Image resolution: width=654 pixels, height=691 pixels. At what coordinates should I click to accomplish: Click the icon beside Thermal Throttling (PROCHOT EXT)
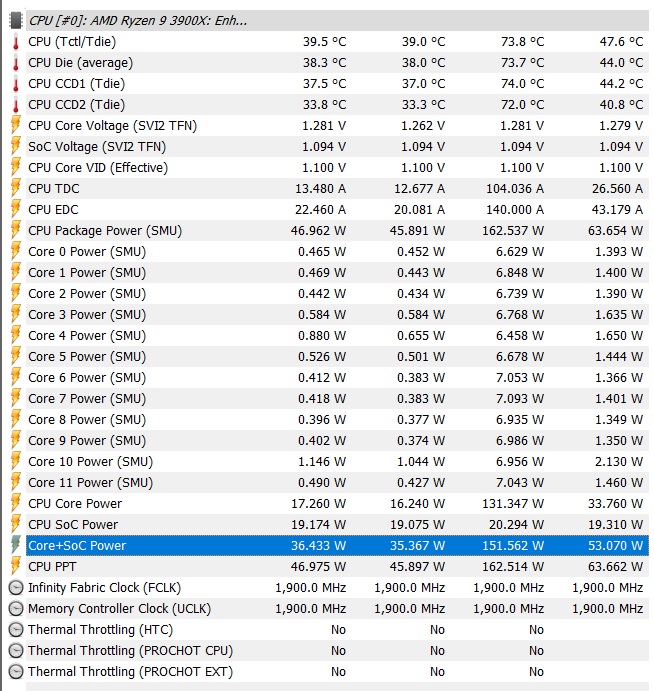pyautogui.click(x=15, y=672)
